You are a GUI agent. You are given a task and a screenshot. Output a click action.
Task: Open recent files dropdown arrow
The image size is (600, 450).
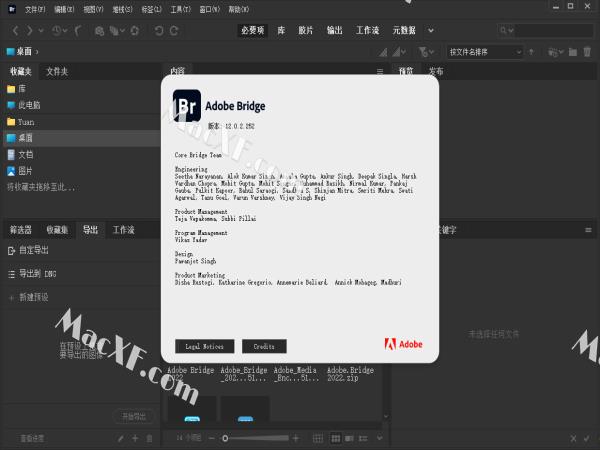(x=65, y=30)
